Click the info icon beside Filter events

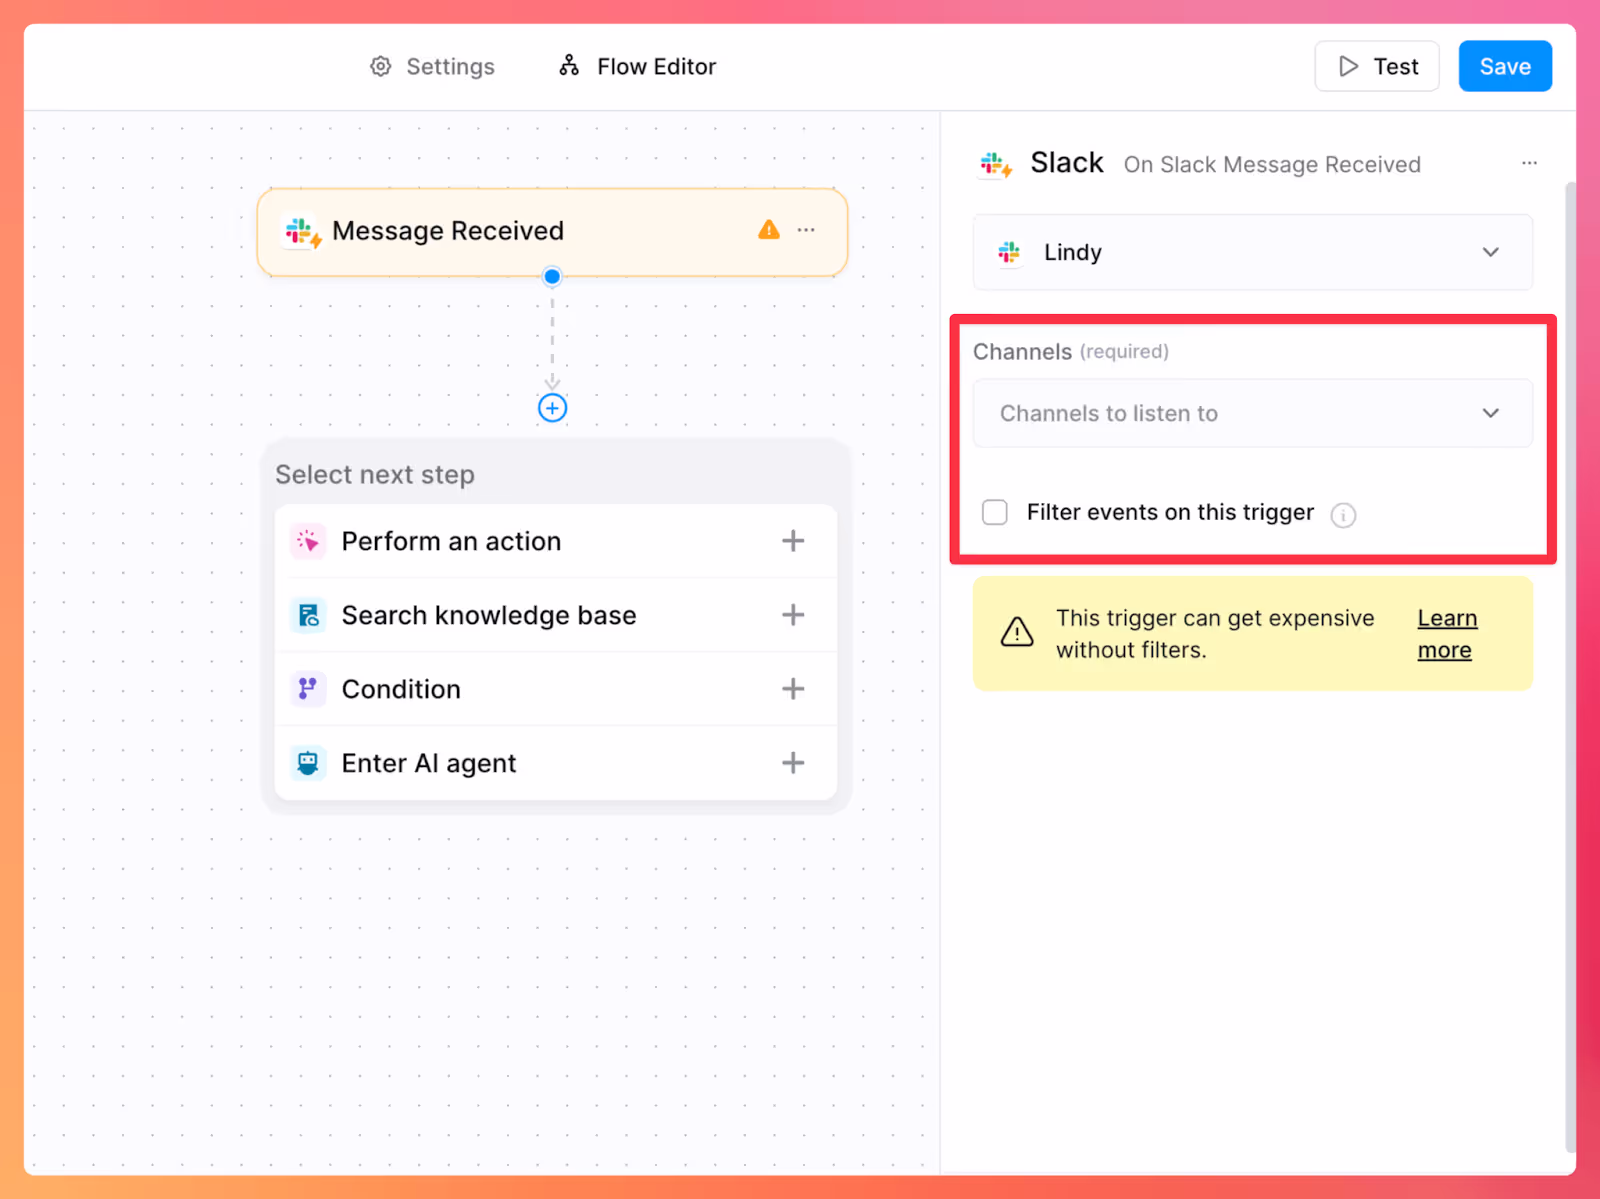point(1343,515)
